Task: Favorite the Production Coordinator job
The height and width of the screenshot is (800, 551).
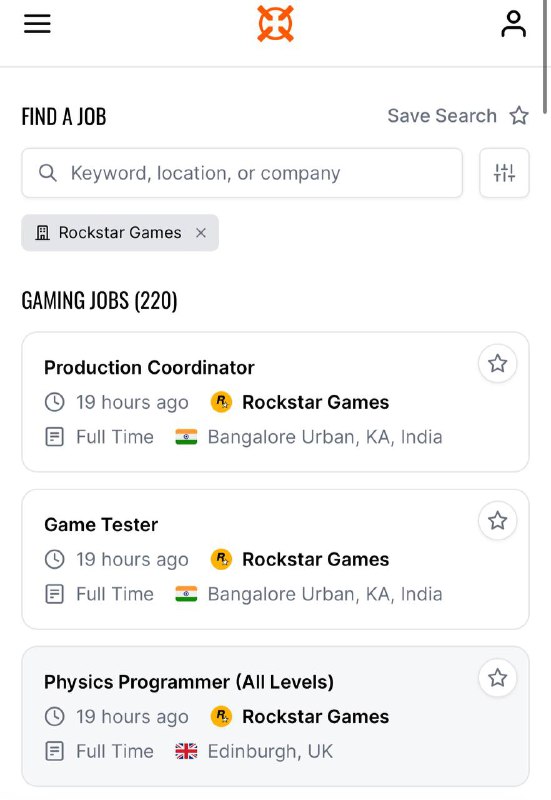Action: click(x=497, y=364)
